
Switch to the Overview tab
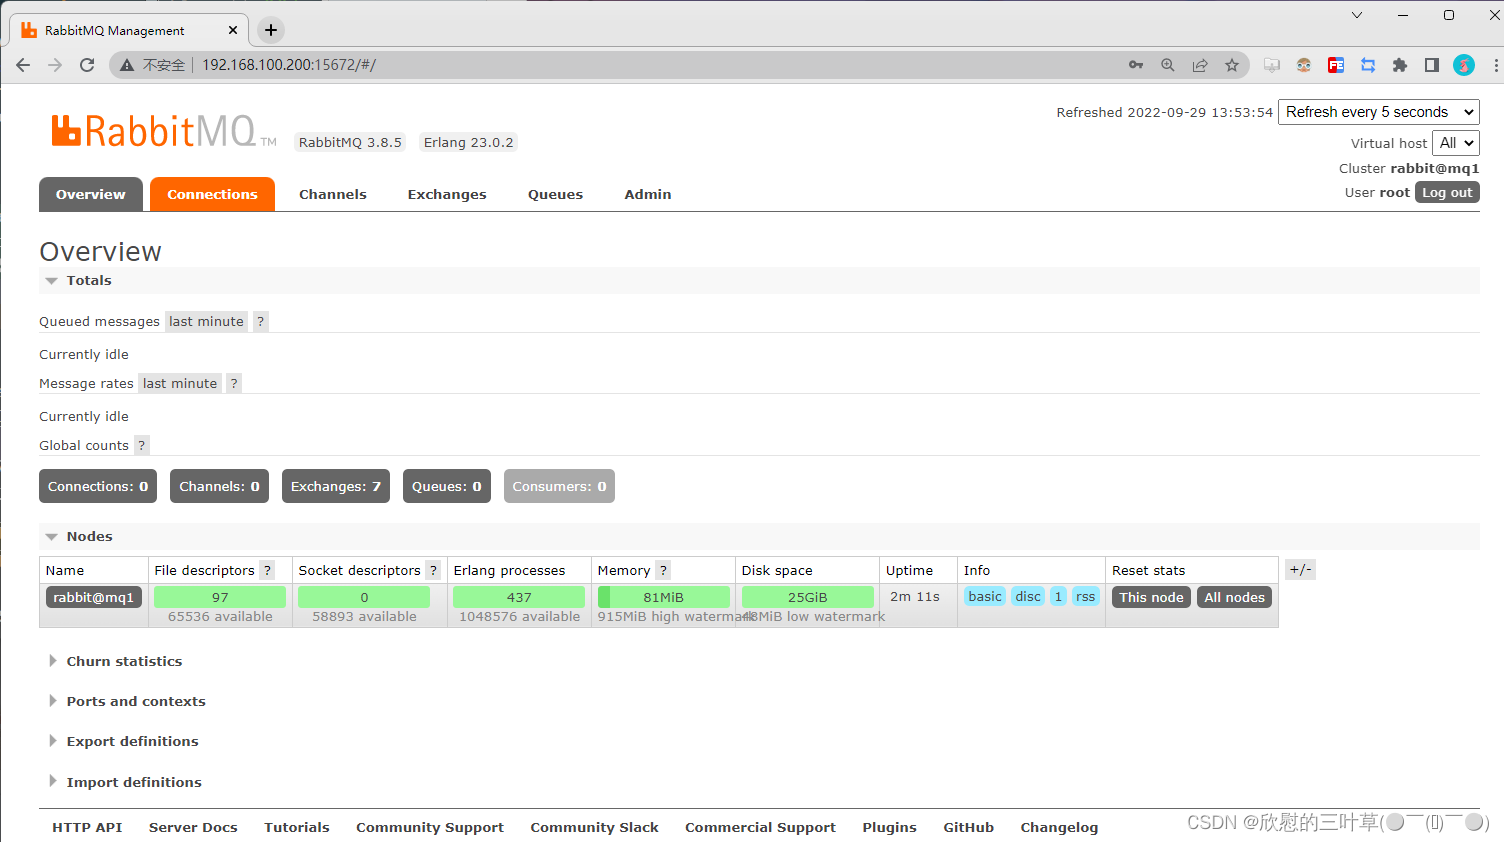pyautogui.click(x=91, y=195)
